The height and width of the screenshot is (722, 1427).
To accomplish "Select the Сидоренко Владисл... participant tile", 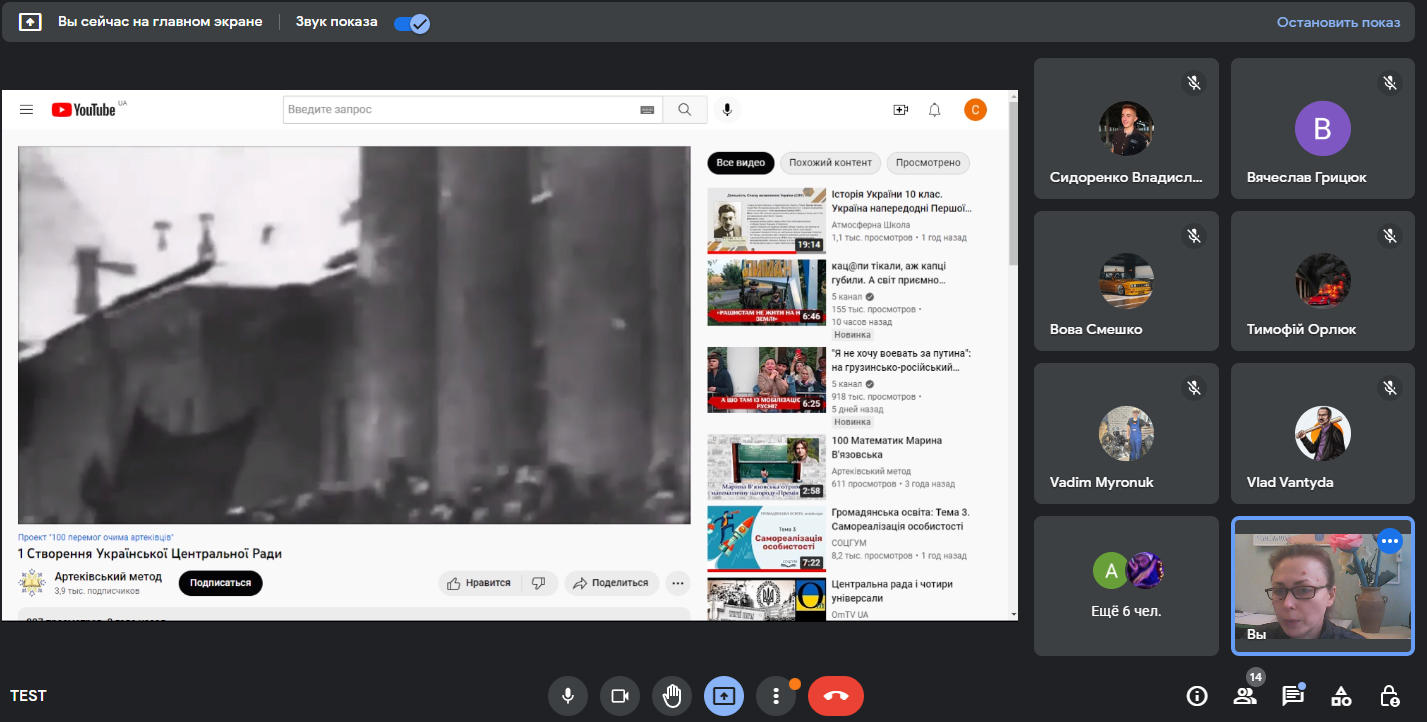I will click(x=1126, y=128).
